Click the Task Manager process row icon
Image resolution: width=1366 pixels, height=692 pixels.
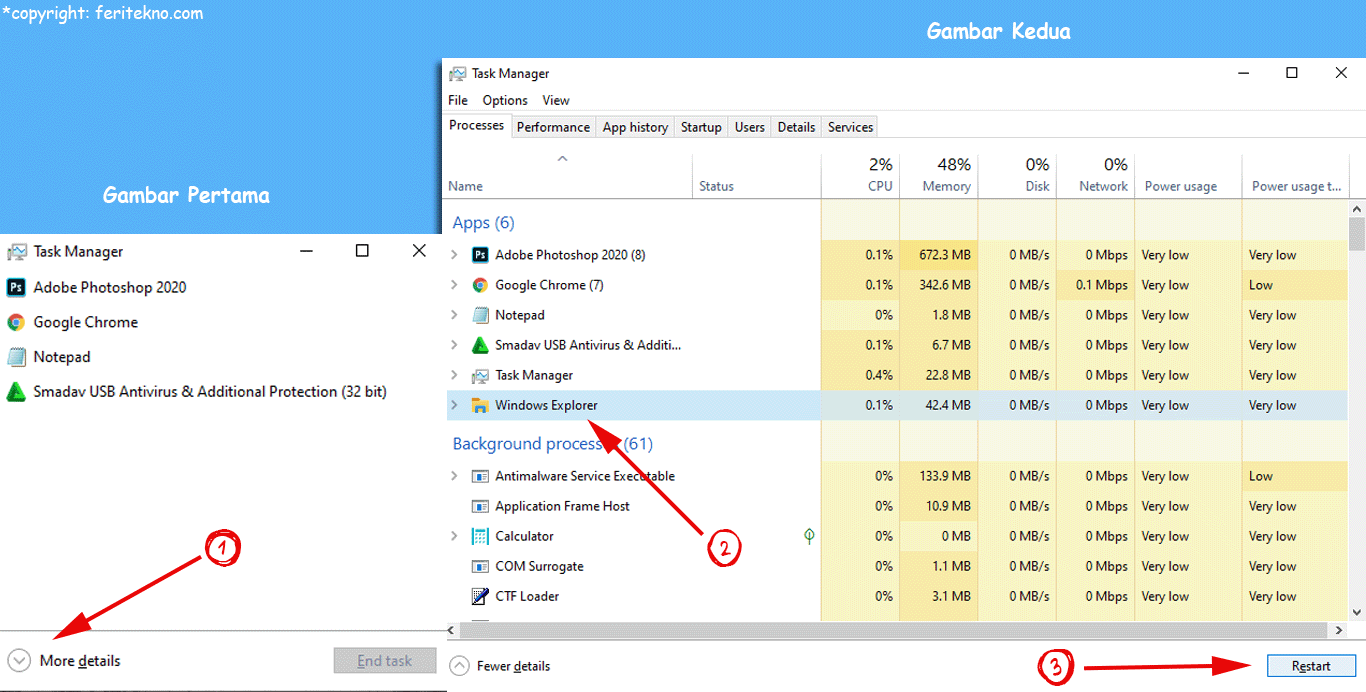pos(480,375)
